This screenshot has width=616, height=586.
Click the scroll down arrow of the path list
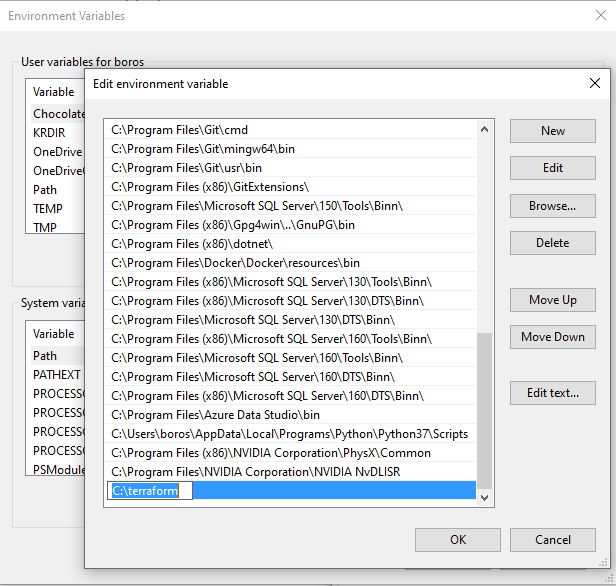tap(484, 498)
